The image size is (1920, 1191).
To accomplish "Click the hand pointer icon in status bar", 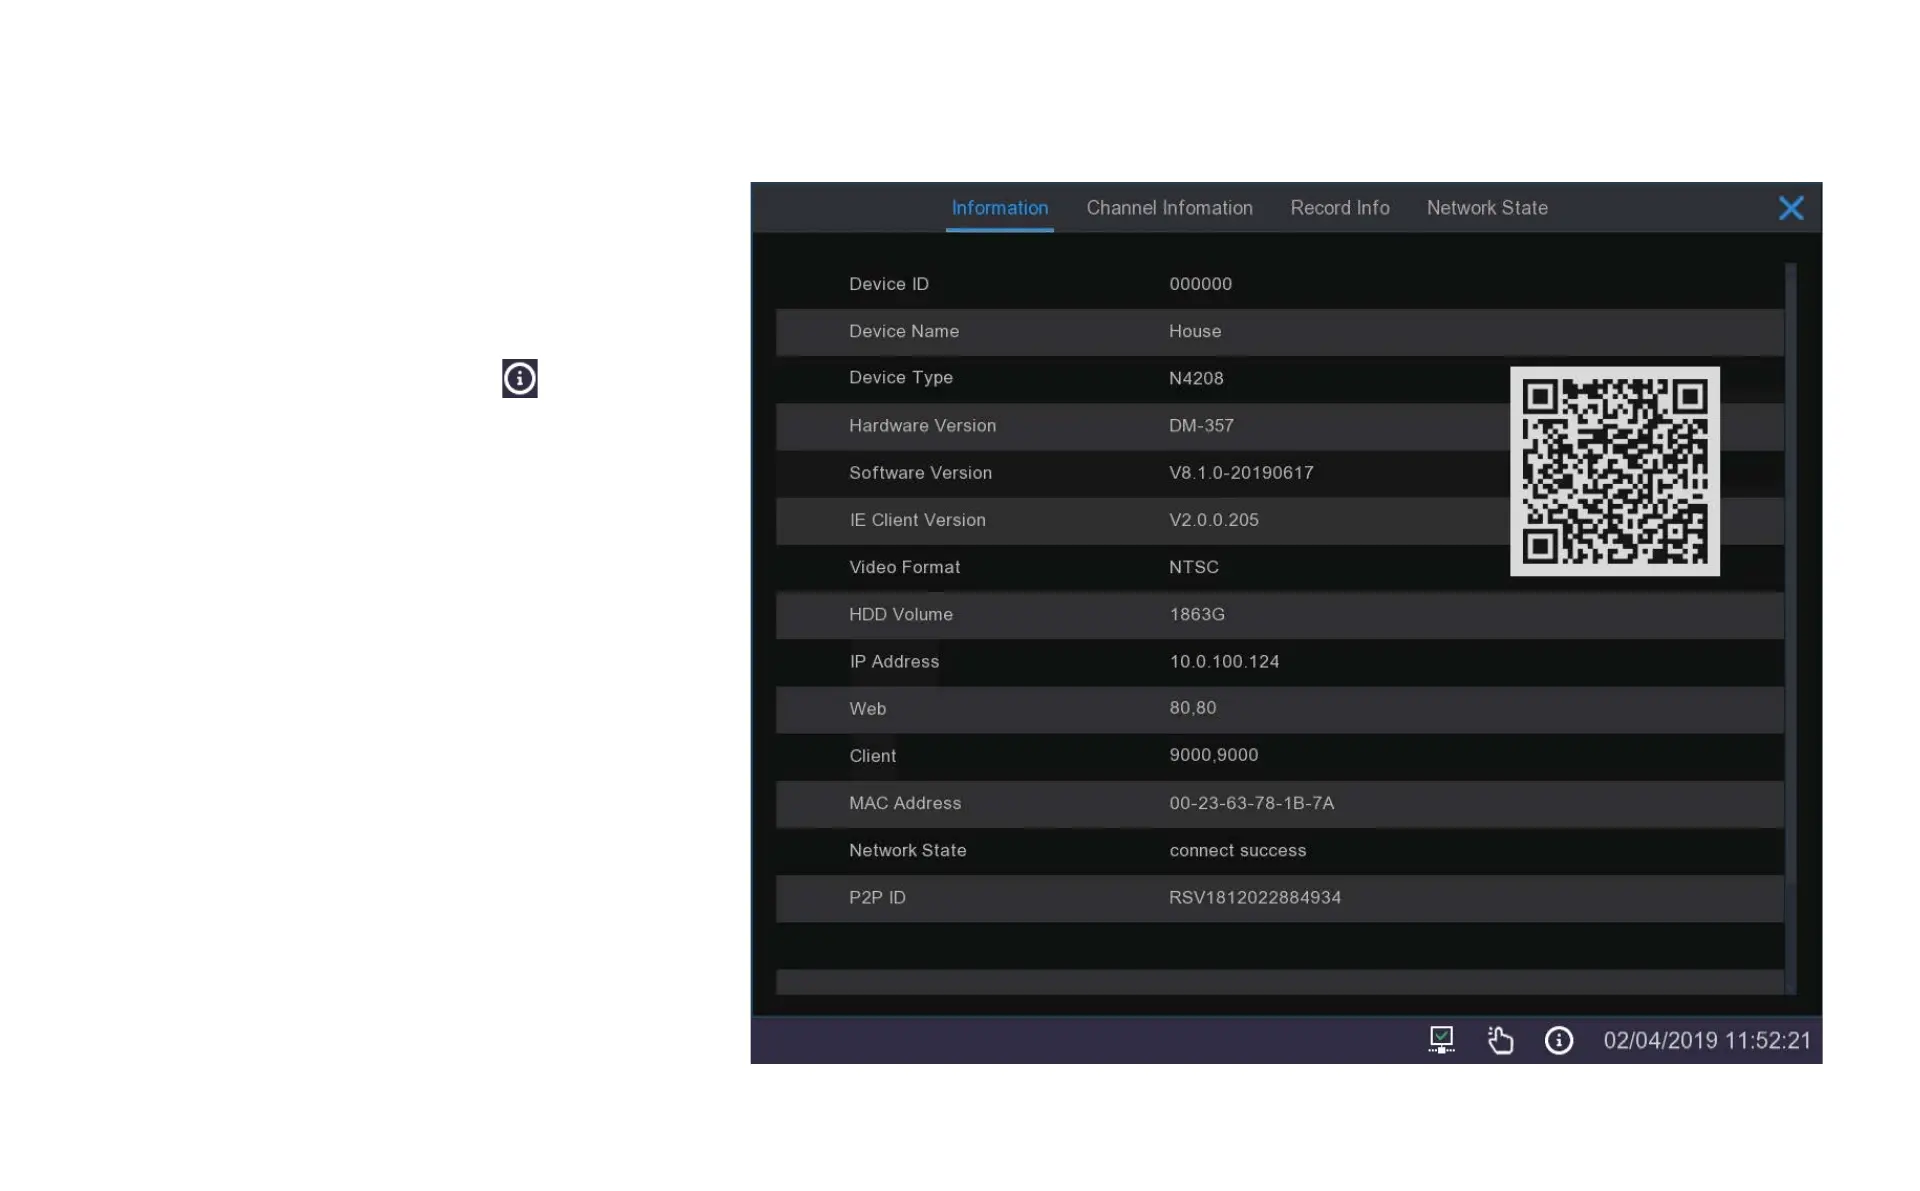I will [1500, 1040].
